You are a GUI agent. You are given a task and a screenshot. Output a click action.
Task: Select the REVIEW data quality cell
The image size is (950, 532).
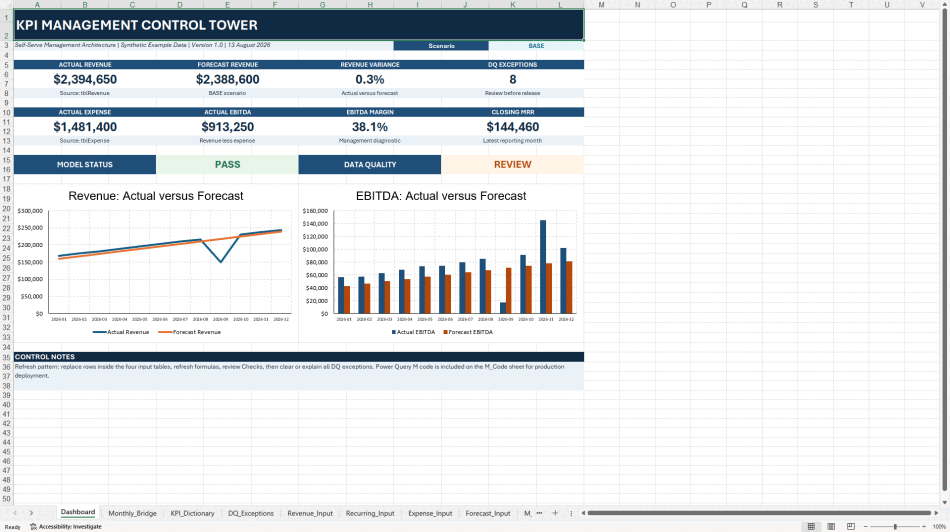tap(513, 164)
